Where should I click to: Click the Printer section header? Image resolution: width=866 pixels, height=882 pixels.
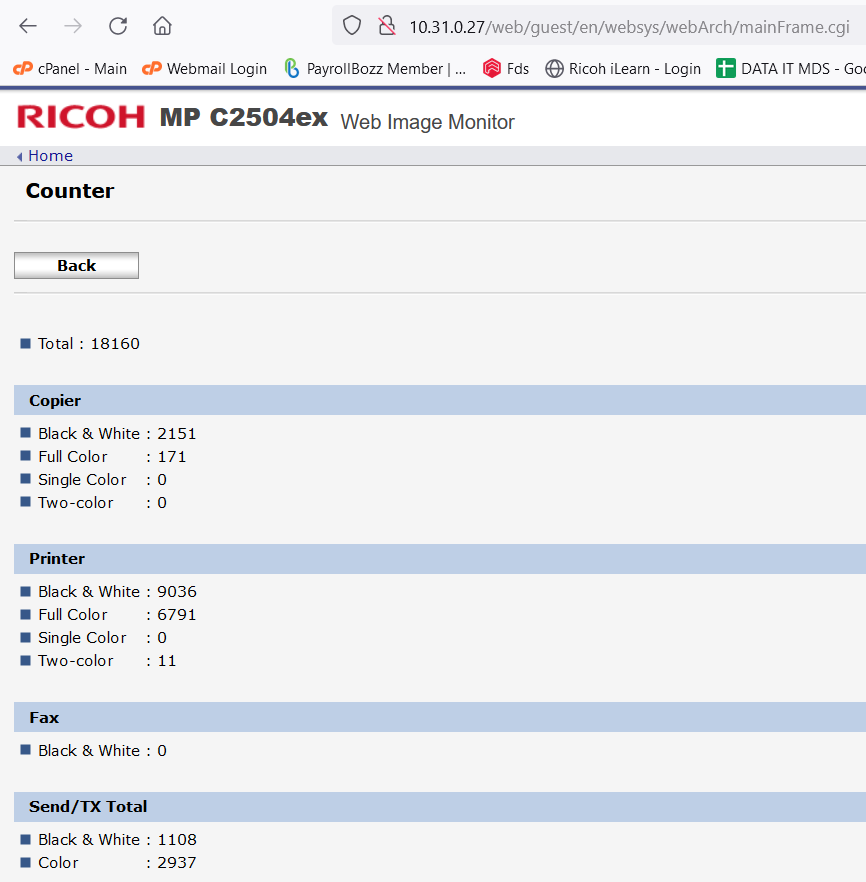[440, 559]
